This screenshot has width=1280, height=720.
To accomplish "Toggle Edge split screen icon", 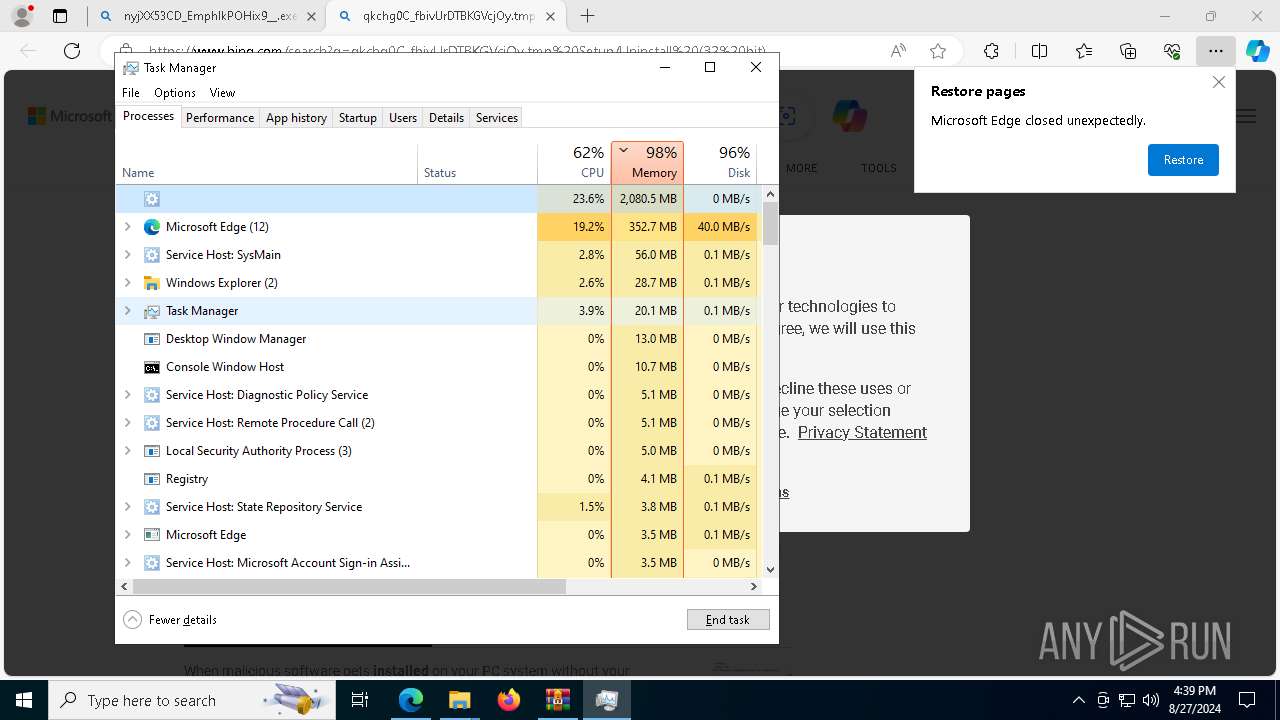I will 1039,51.
